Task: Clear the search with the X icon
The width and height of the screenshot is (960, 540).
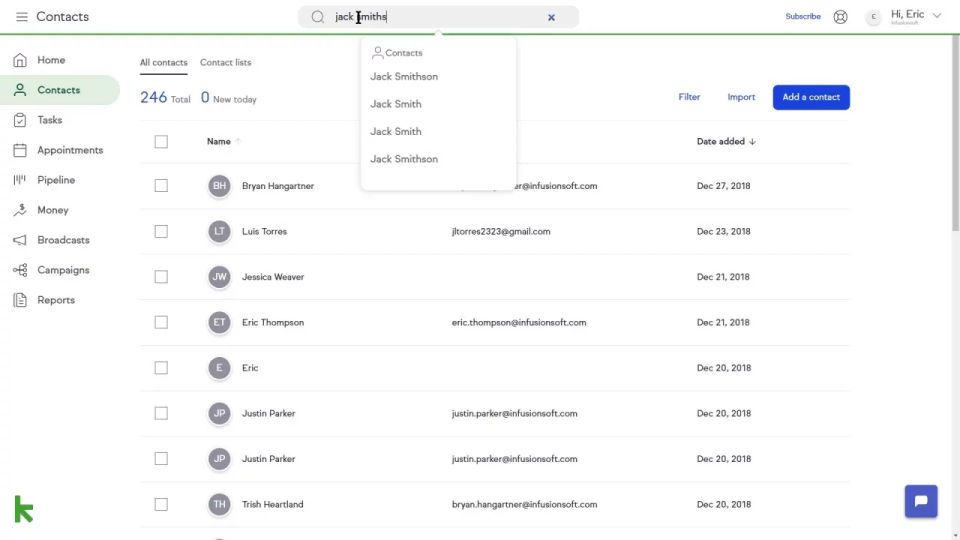Action: tap(551, 17)
